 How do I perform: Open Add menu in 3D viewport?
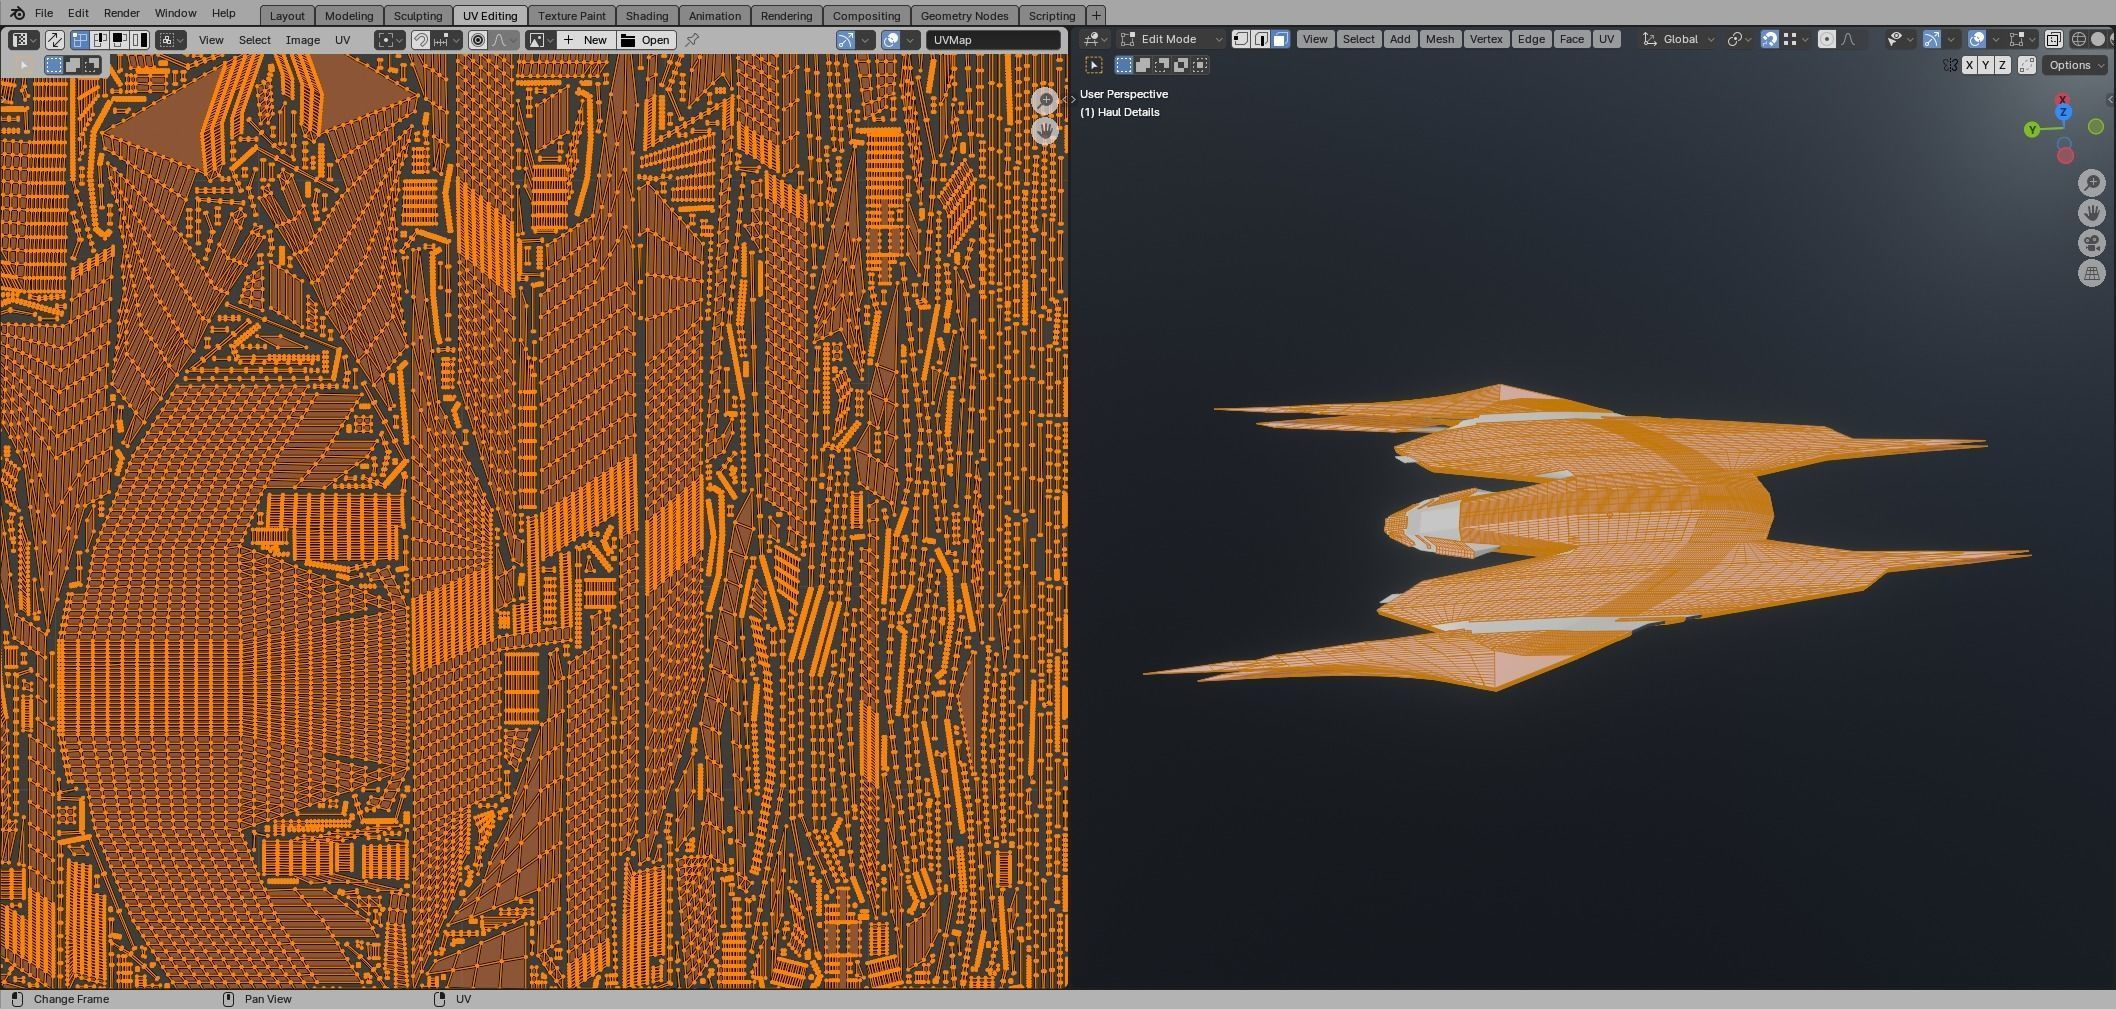point(1400,39)
